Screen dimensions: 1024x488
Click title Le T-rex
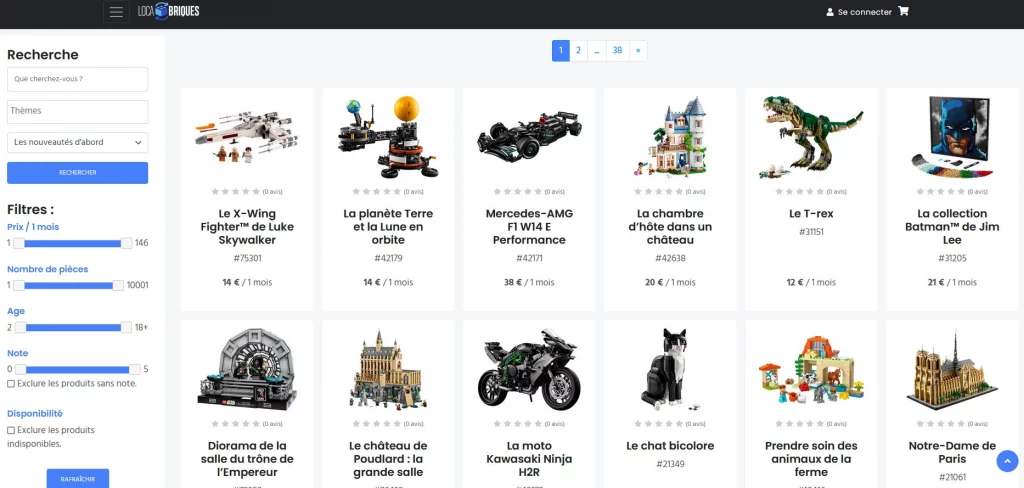[811, 214]
